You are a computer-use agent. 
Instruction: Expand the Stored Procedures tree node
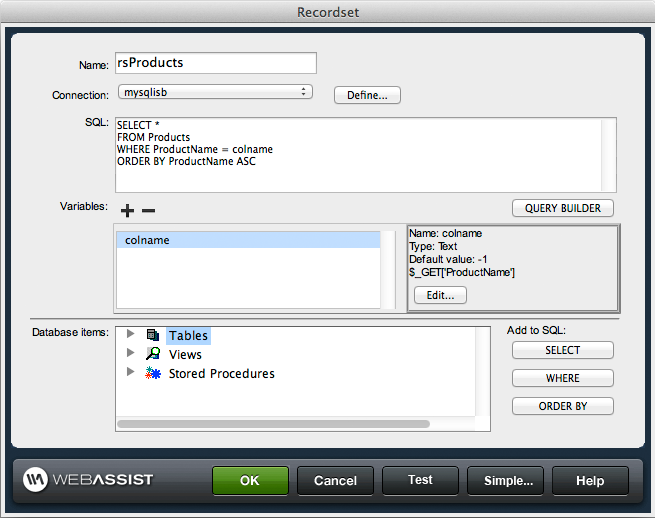pos(130,371)
